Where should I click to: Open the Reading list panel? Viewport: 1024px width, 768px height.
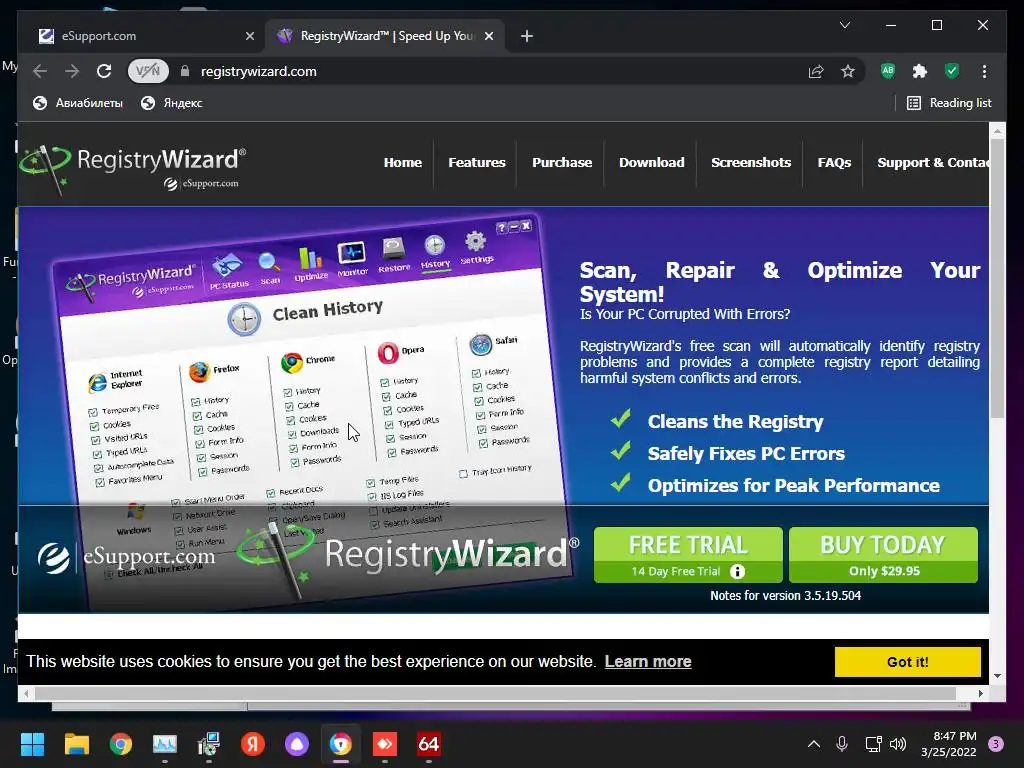tap(950, 103)
